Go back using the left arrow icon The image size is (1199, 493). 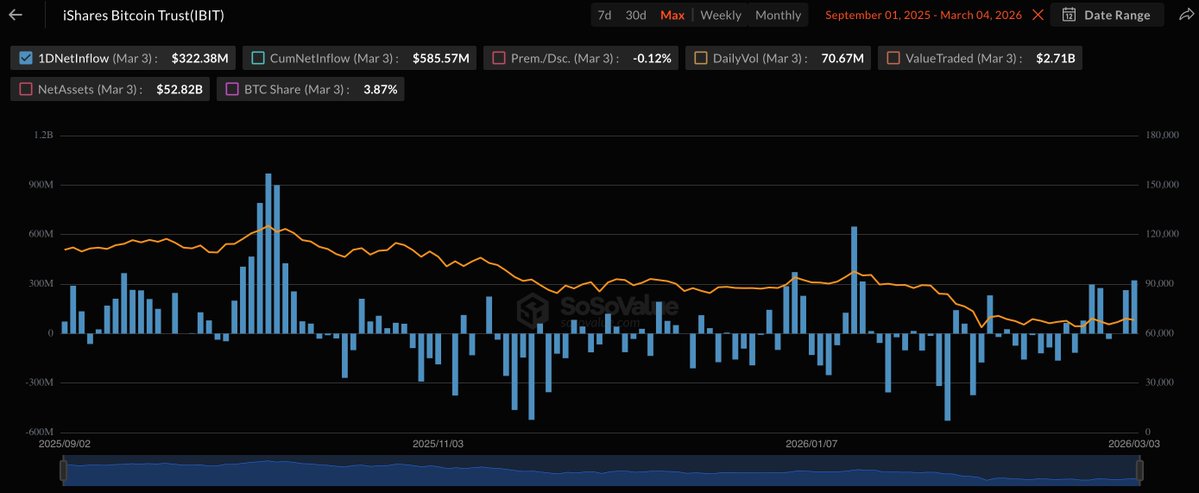15,15
